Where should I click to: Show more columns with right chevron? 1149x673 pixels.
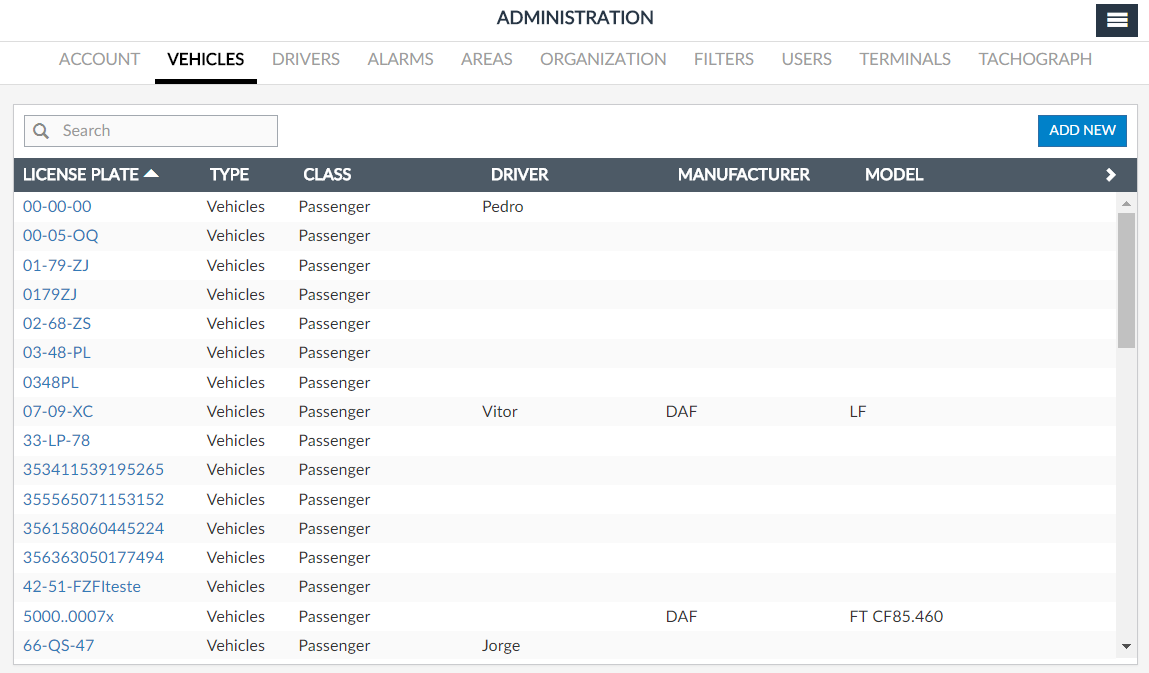pos(1110,175)
